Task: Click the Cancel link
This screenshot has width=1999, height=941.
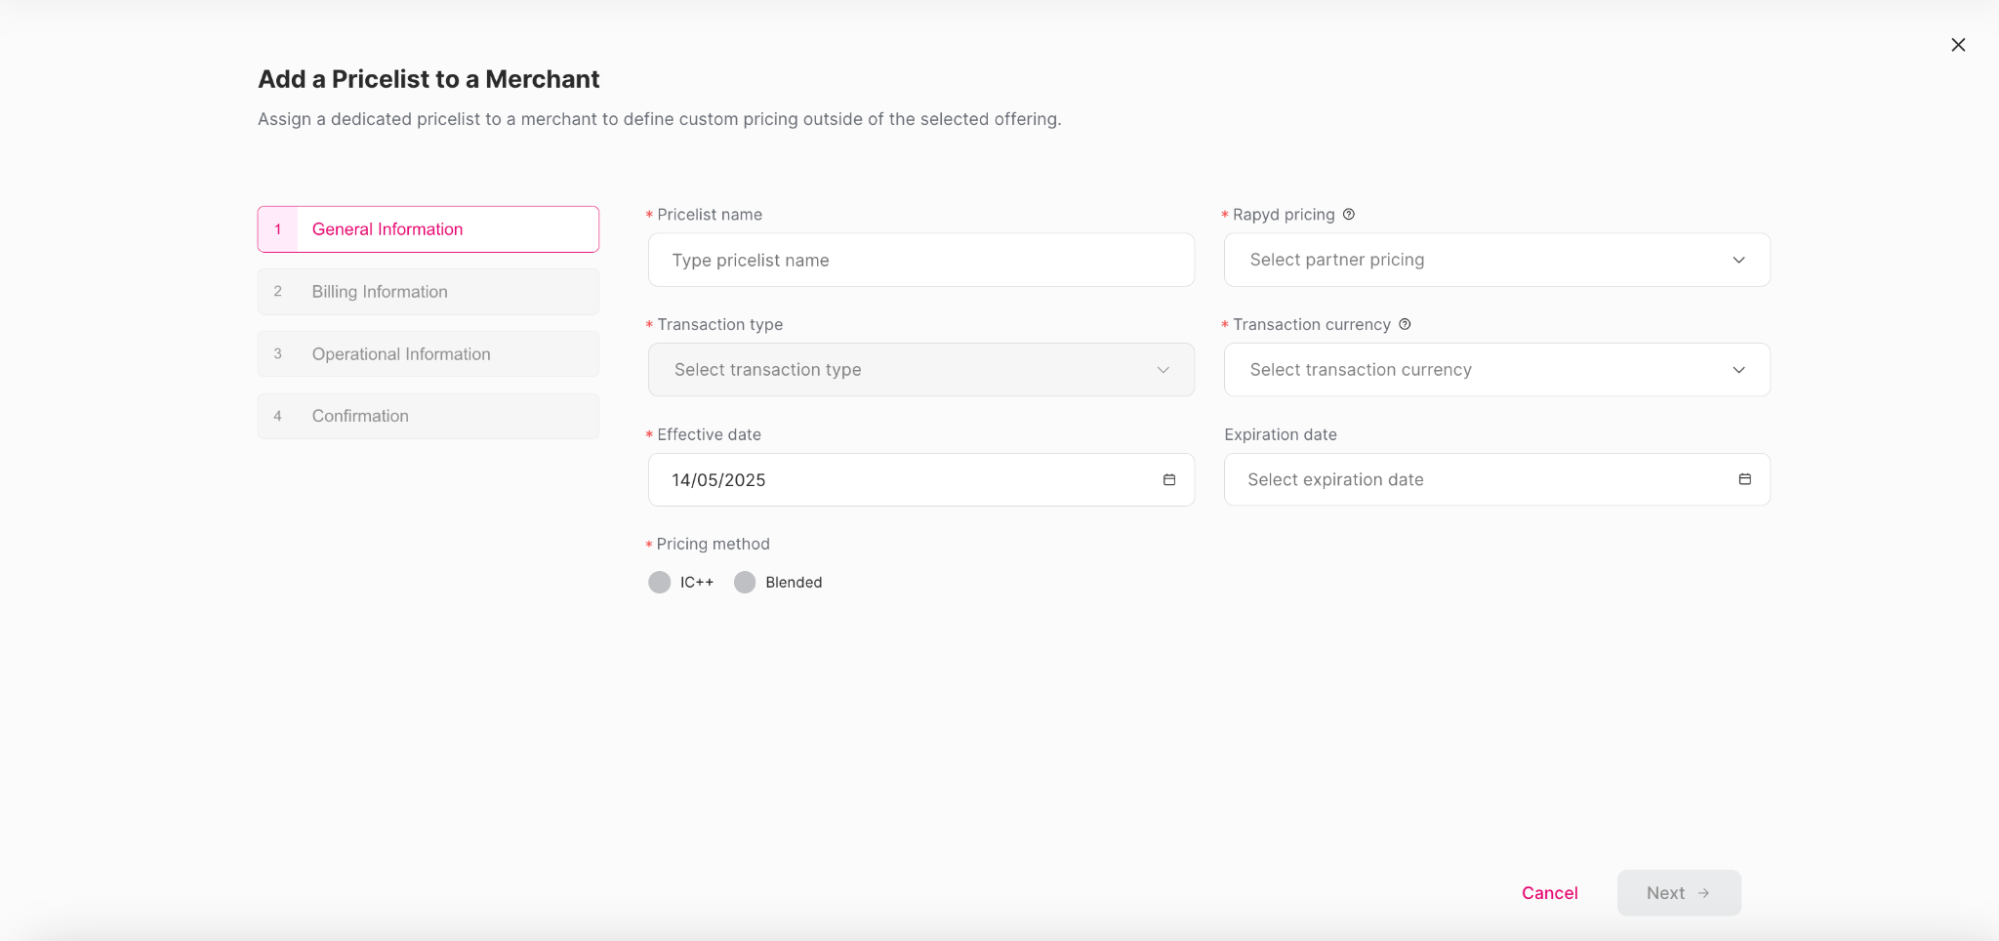Action: 1549,893
